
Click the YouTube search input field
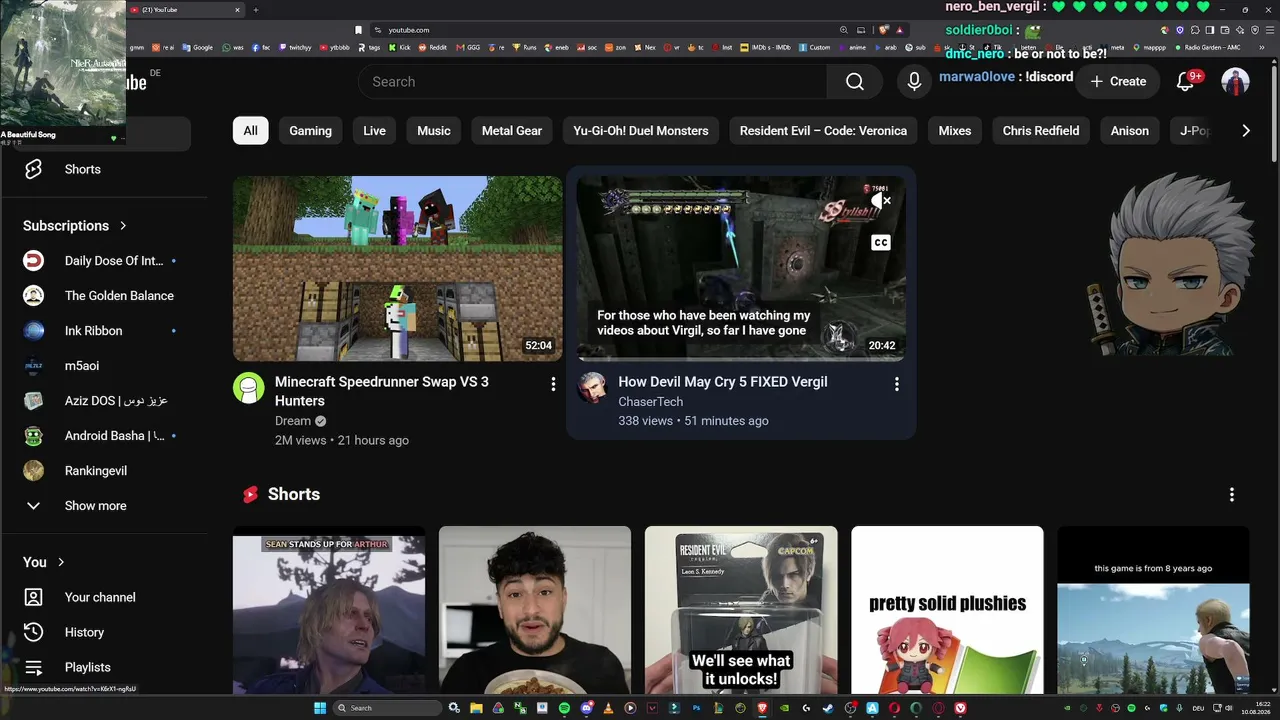(592, 82)
